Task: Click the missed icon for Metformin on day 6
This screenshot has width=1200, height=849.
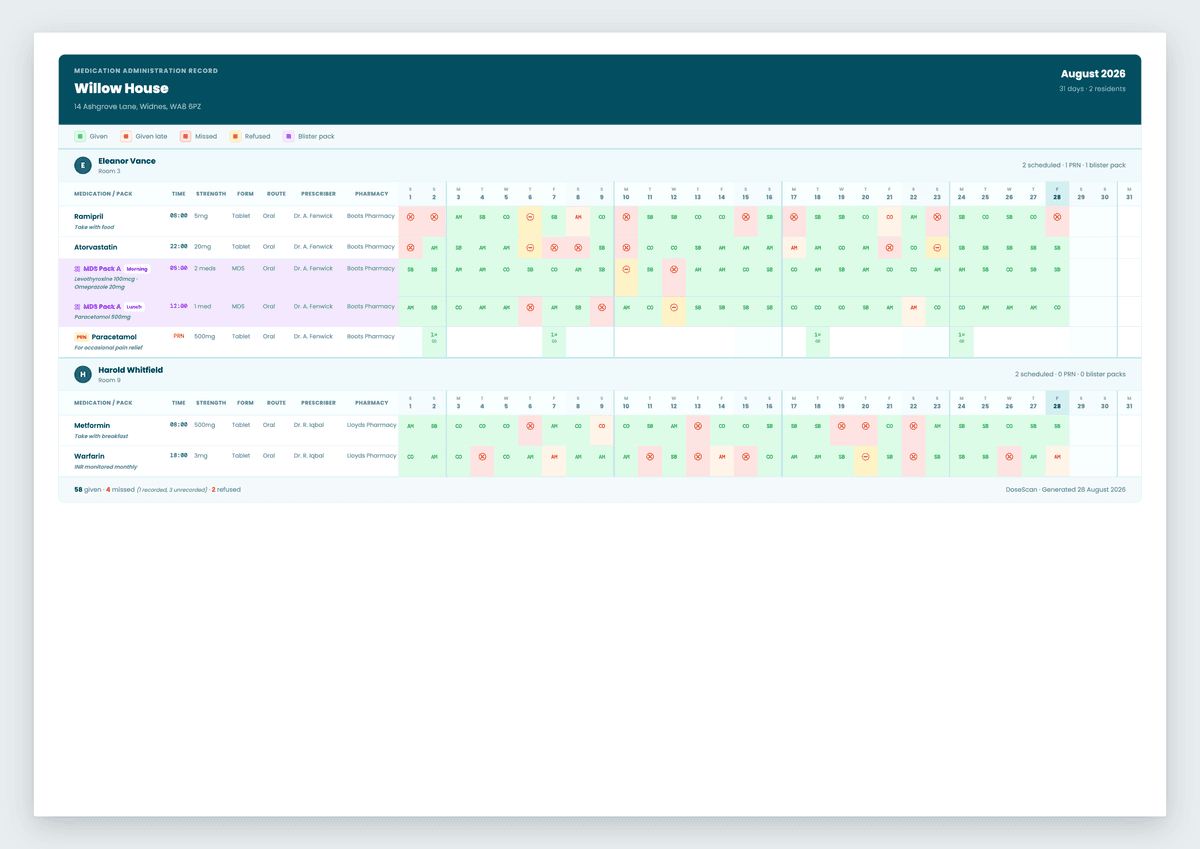Action: (x=530, y=425)
